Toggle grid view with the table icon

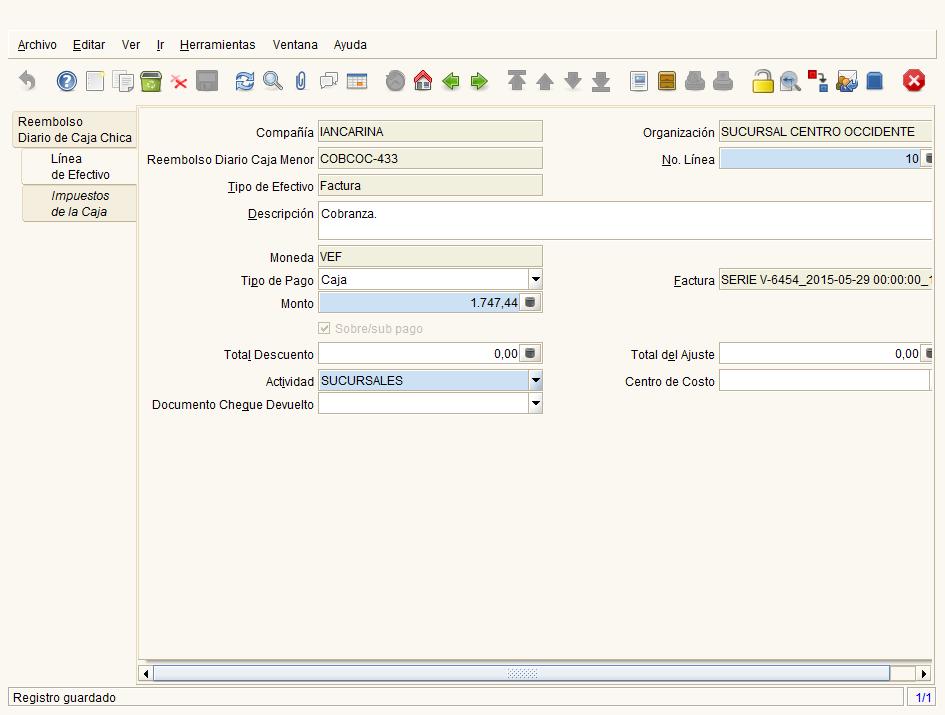[x=357, y=81]
